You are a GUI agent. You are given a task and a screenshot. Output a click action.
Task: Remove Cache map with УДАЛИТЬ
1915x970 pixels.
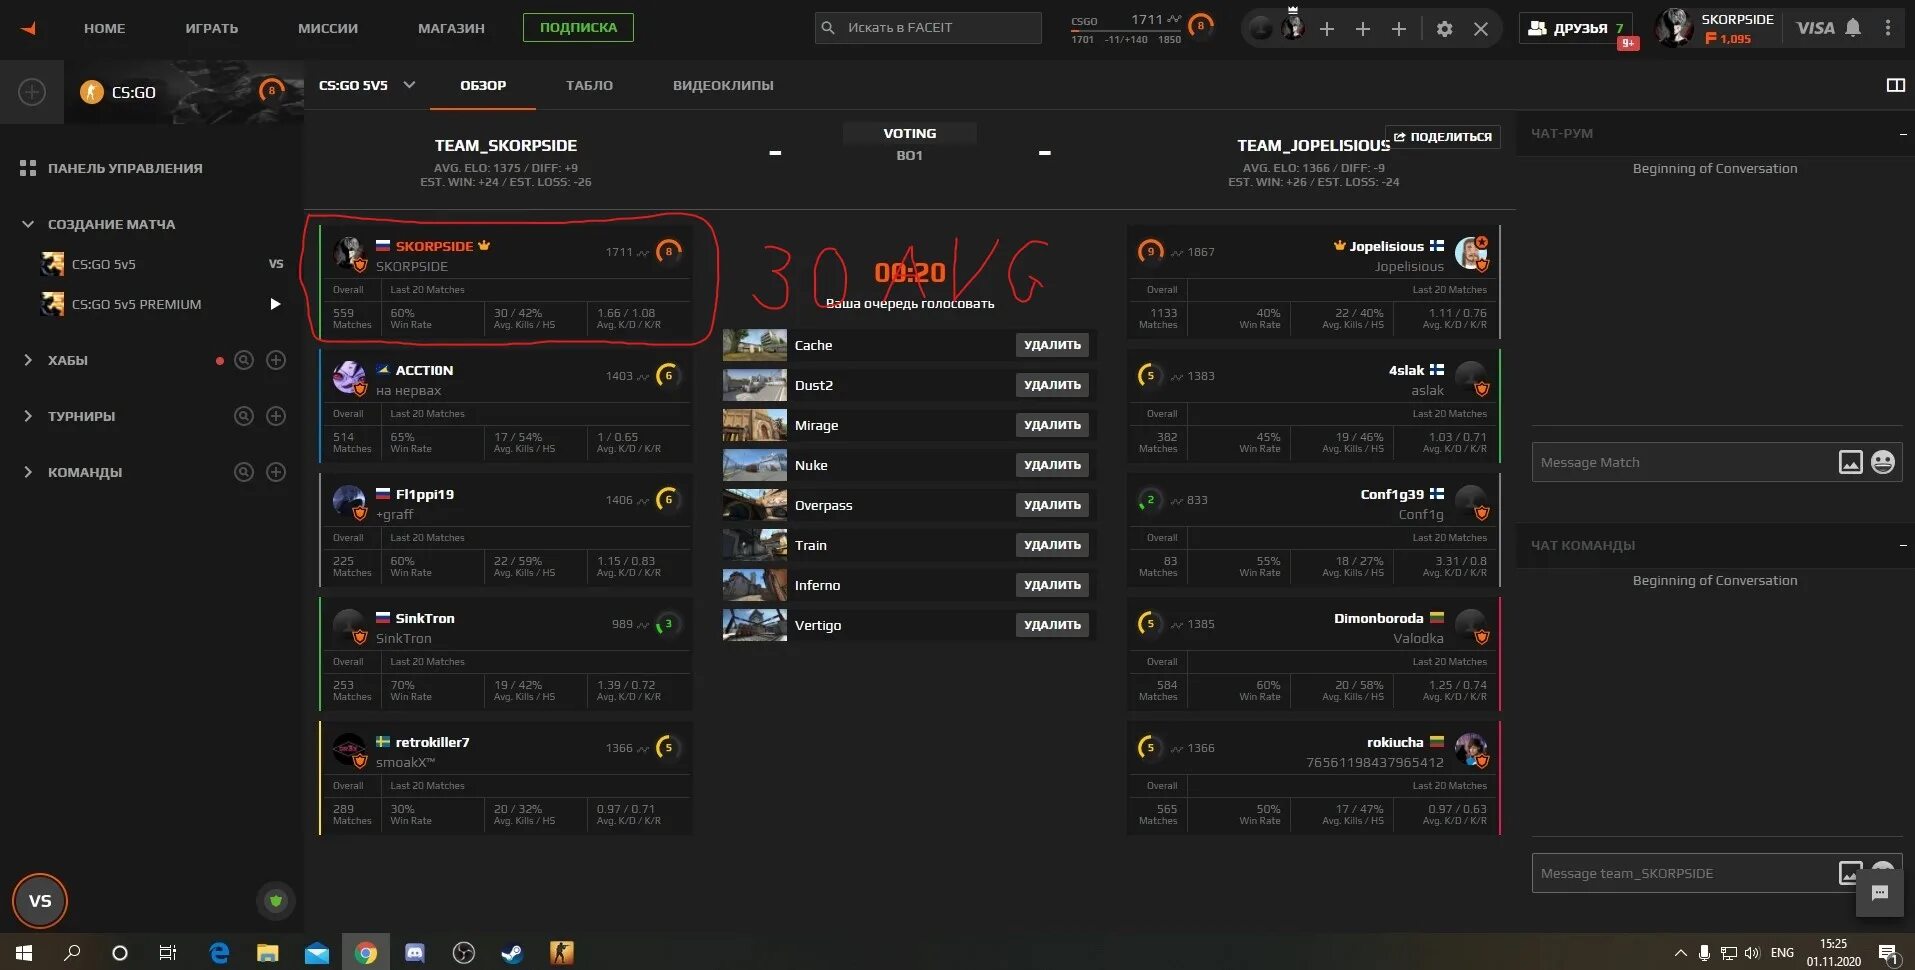pos(1052,345)
